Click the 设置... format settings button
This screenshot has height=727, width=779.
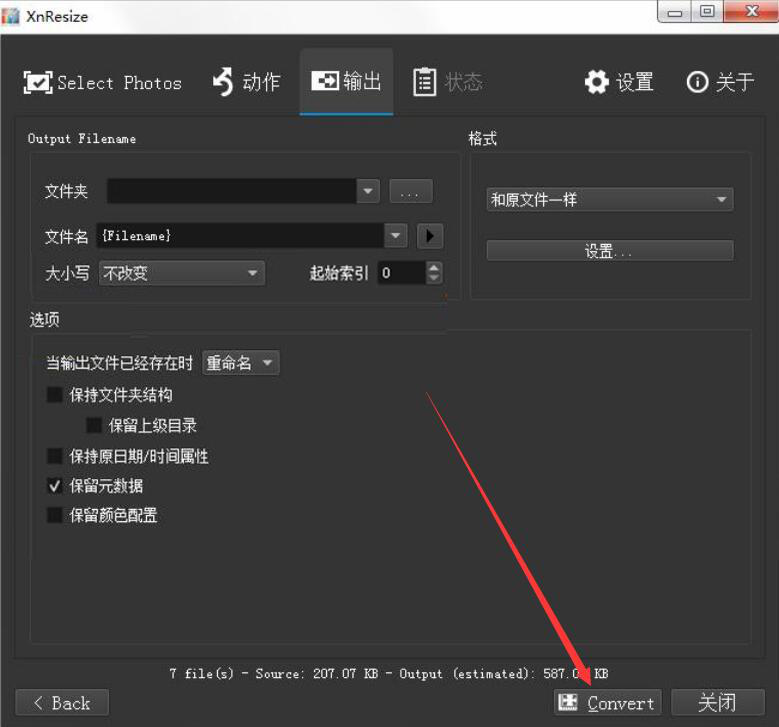pyautogui.click(x=610, y=251)
